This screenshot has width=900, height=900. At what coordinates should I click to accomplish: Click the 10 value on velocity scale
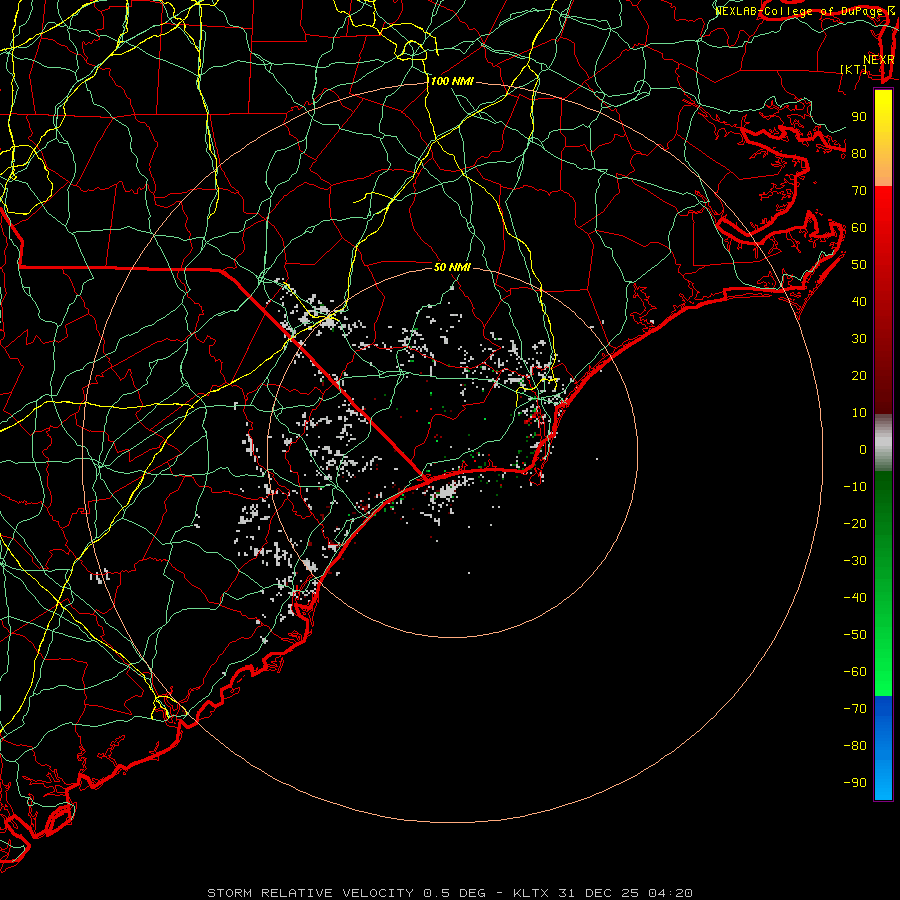[859, 413]
